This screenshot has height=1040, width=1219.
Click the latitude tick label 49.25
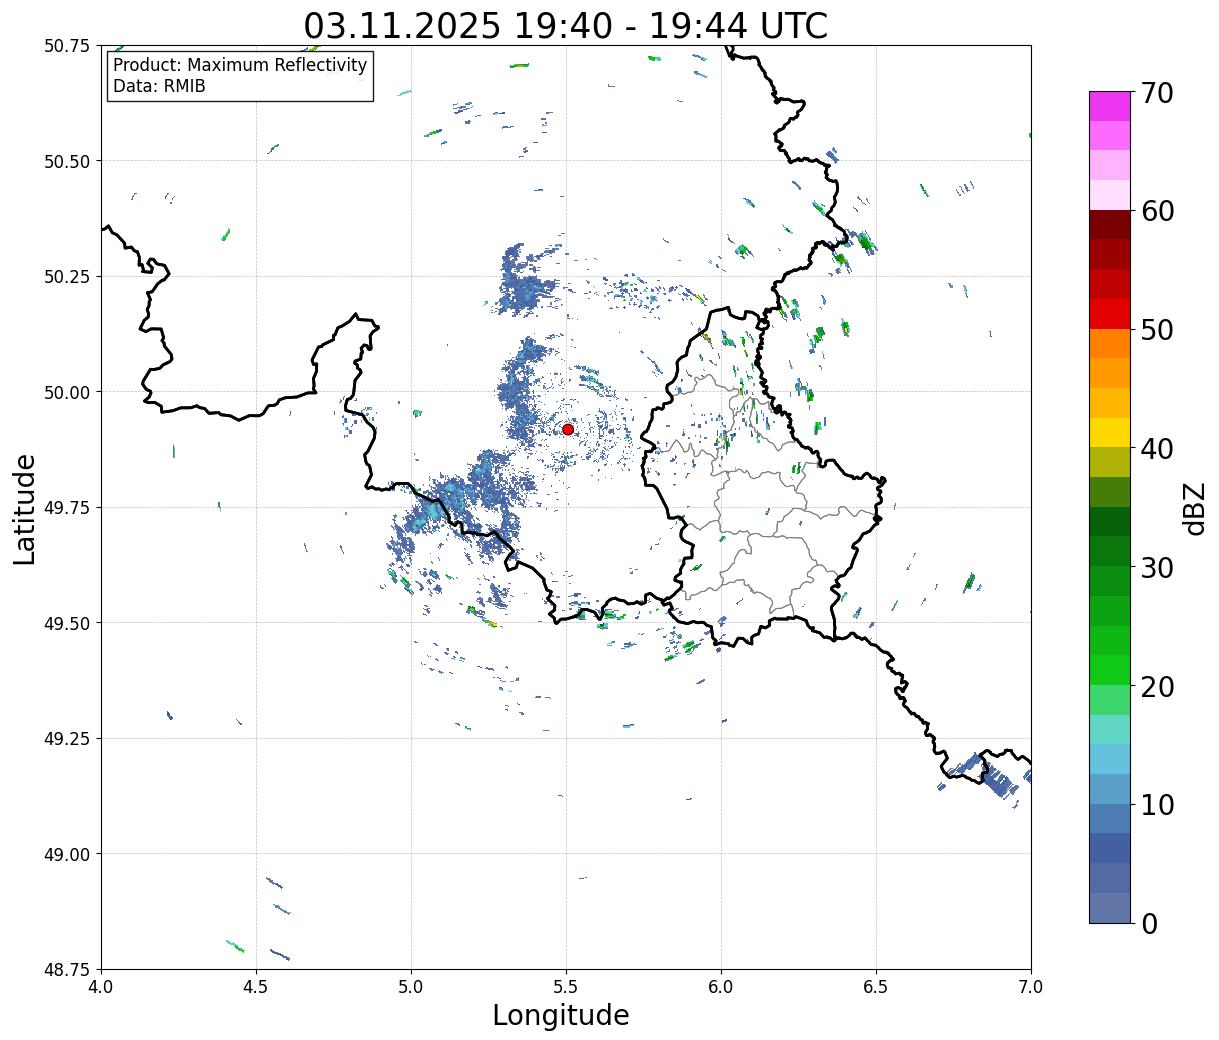click(x=67, y=739)
